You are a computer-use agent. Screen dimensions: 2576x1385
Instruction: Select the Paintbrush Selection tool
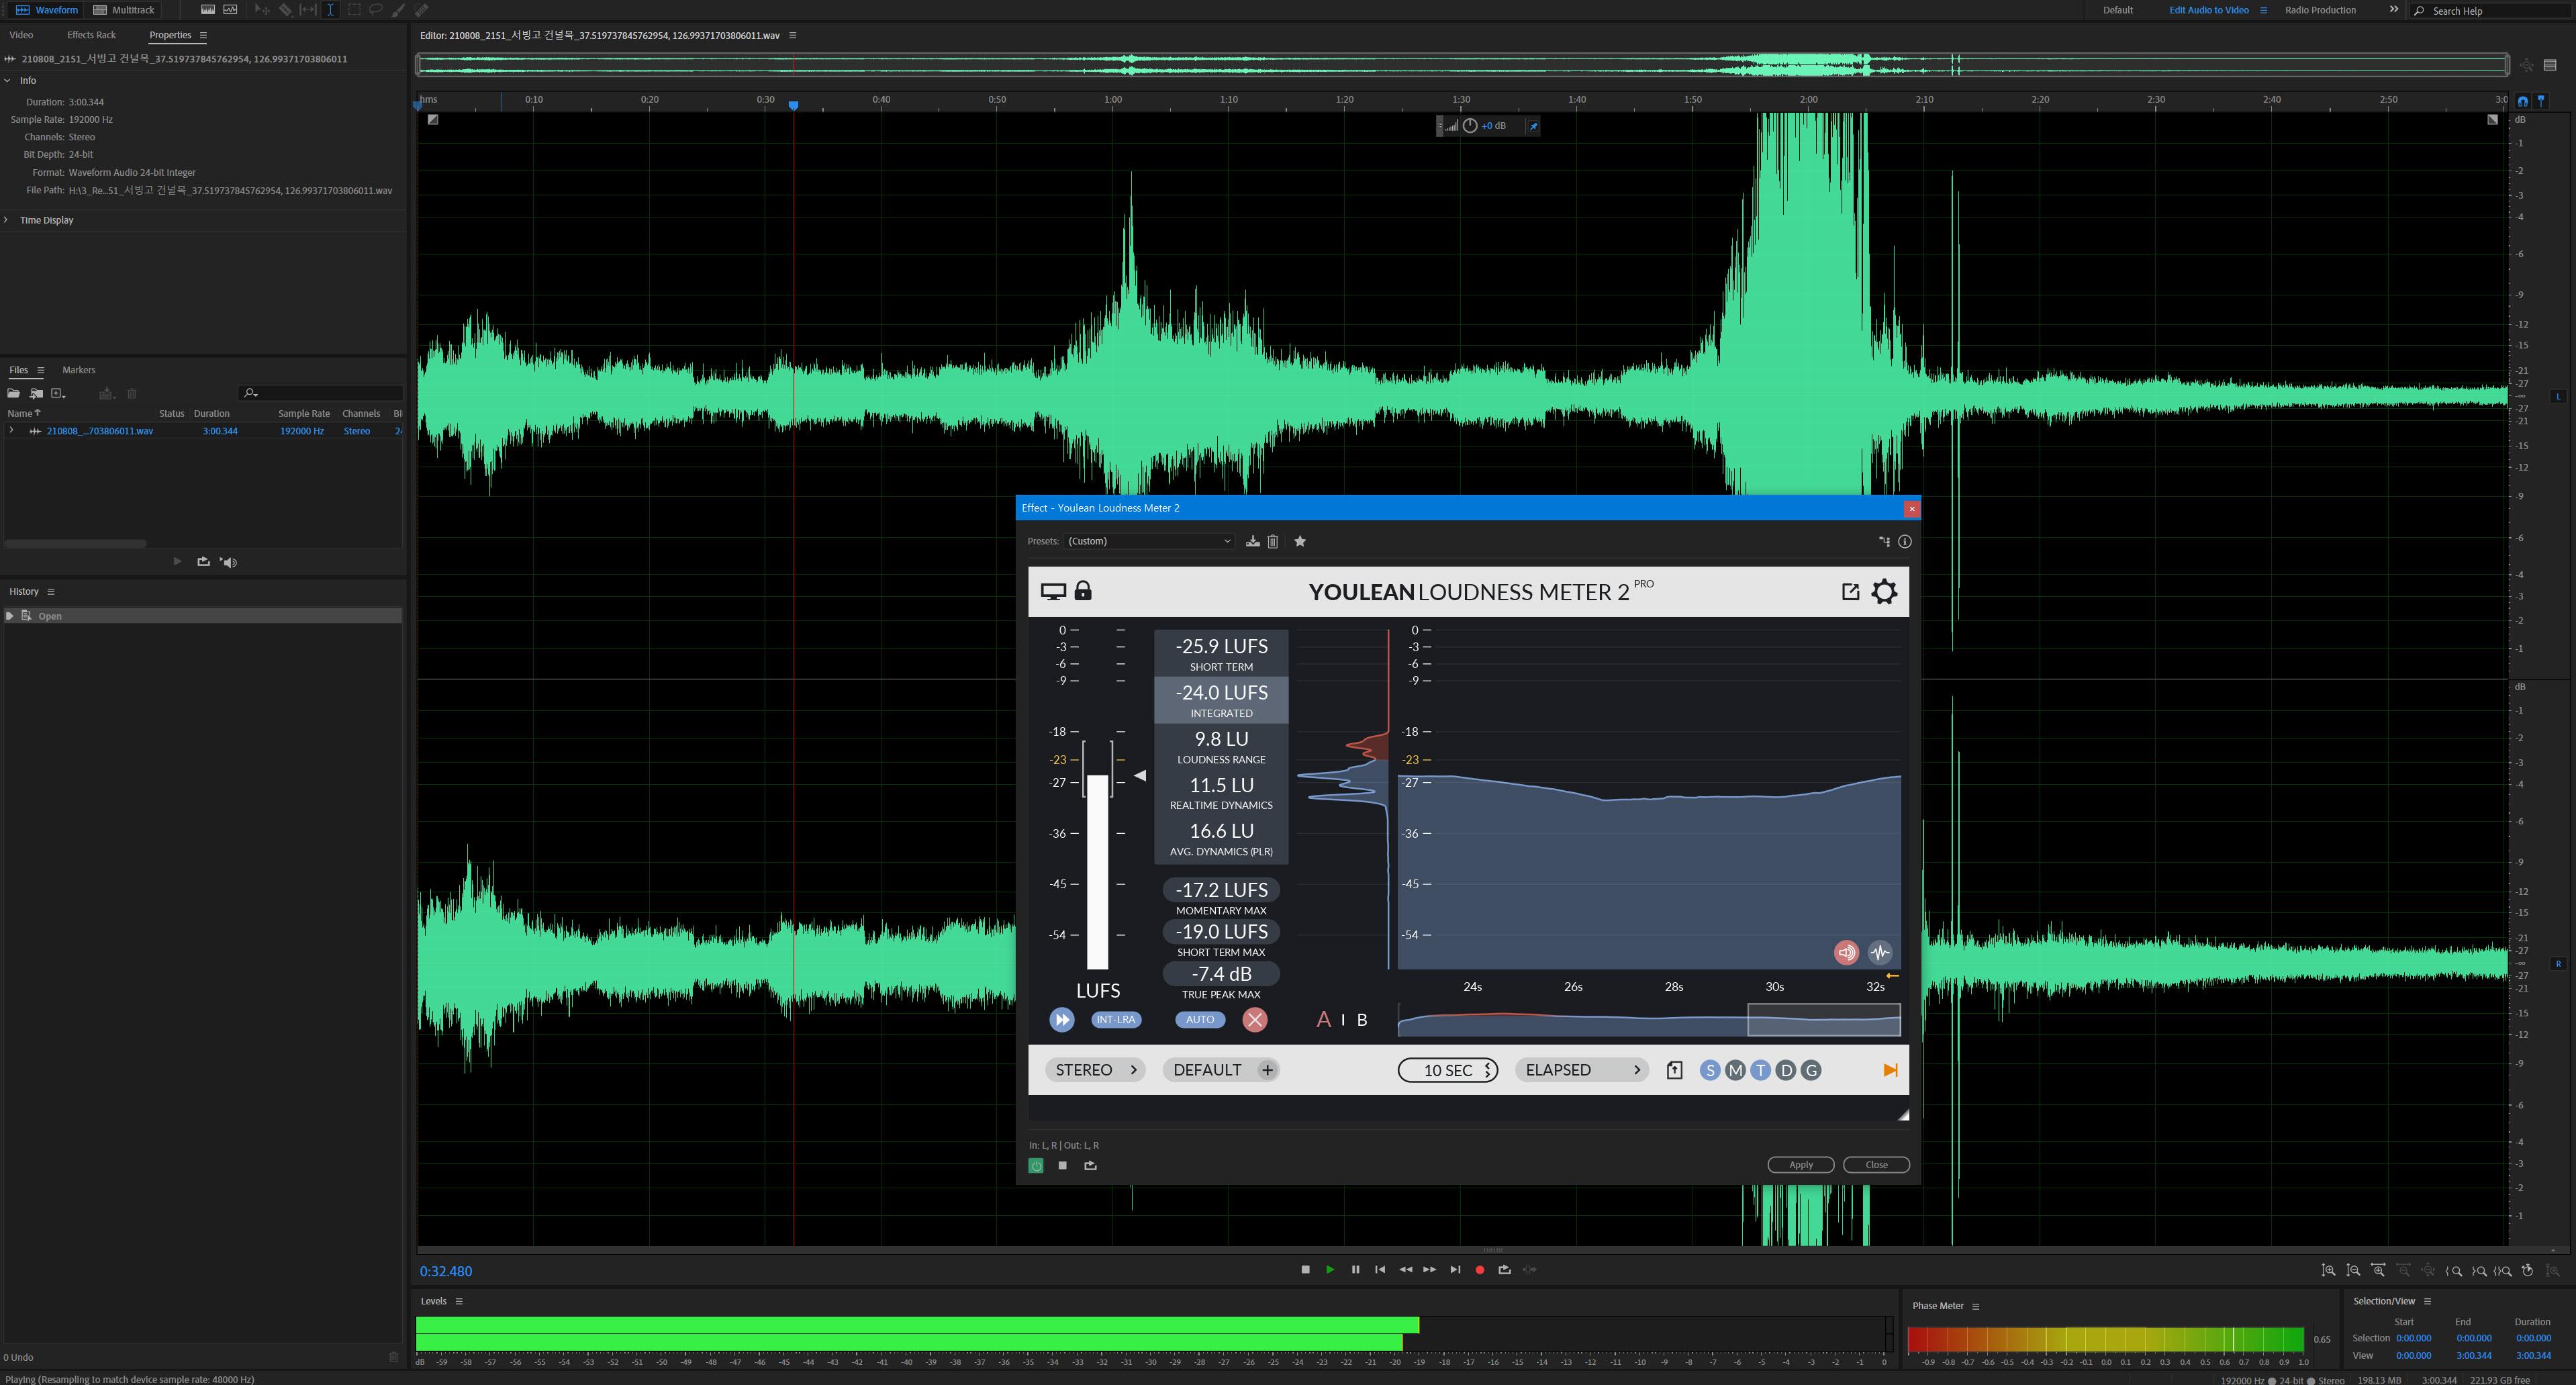(x=399, y=10)
